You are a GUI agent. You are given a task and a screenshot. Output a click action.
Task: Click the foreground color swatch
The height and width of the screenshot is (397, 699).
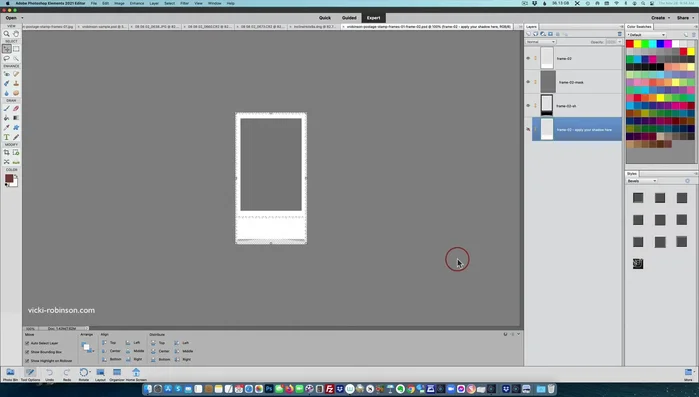[9, 178]
